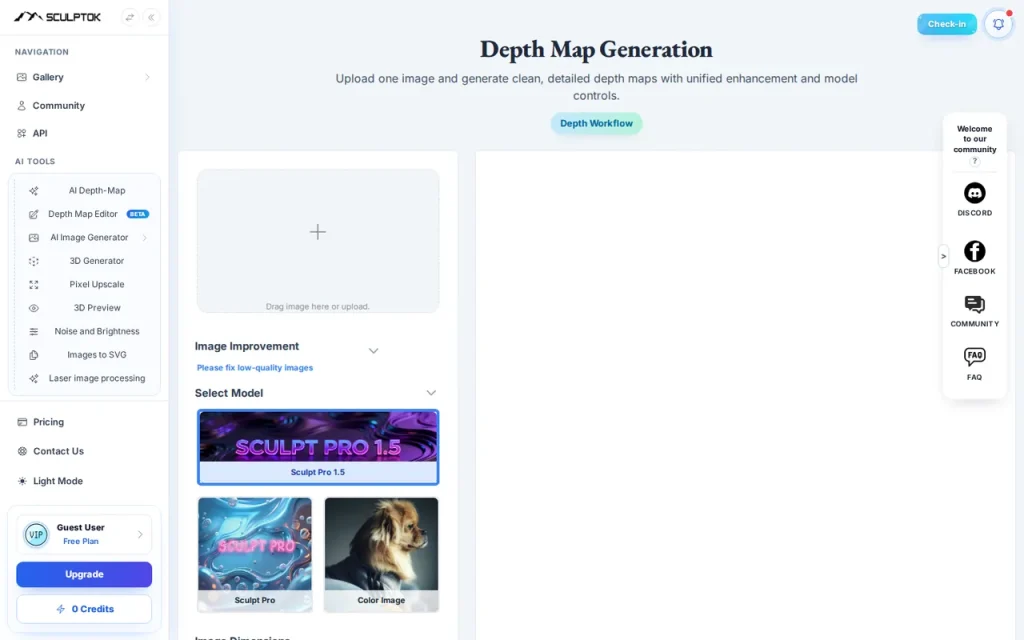This screenshot has width=1024, height=640.
Task: Click the swap arrows icon beside logo
Action: point(129,18)
